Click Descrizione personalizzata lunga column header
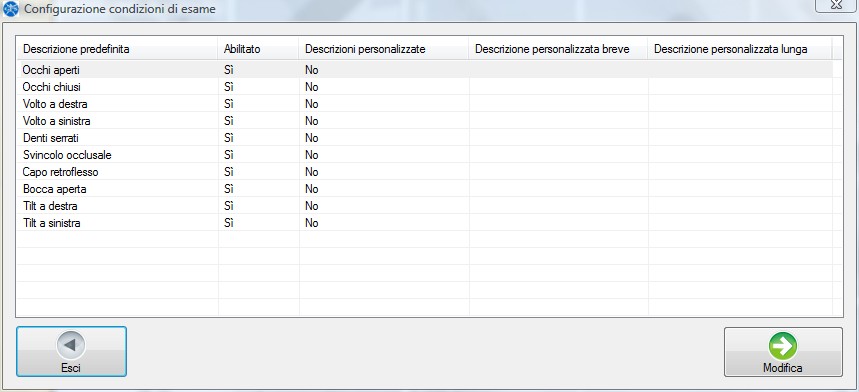 click(x=740, y=49)
